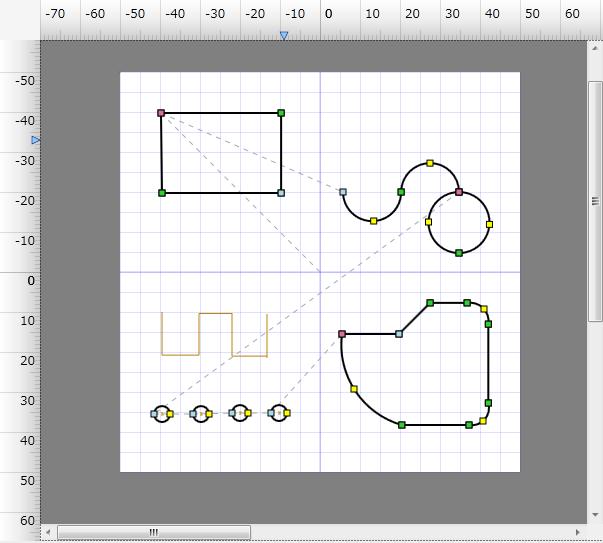Select the pink start handle of rounded polygon
The height and width of the screenshot is (543, 603).
[x=342, y=334]
